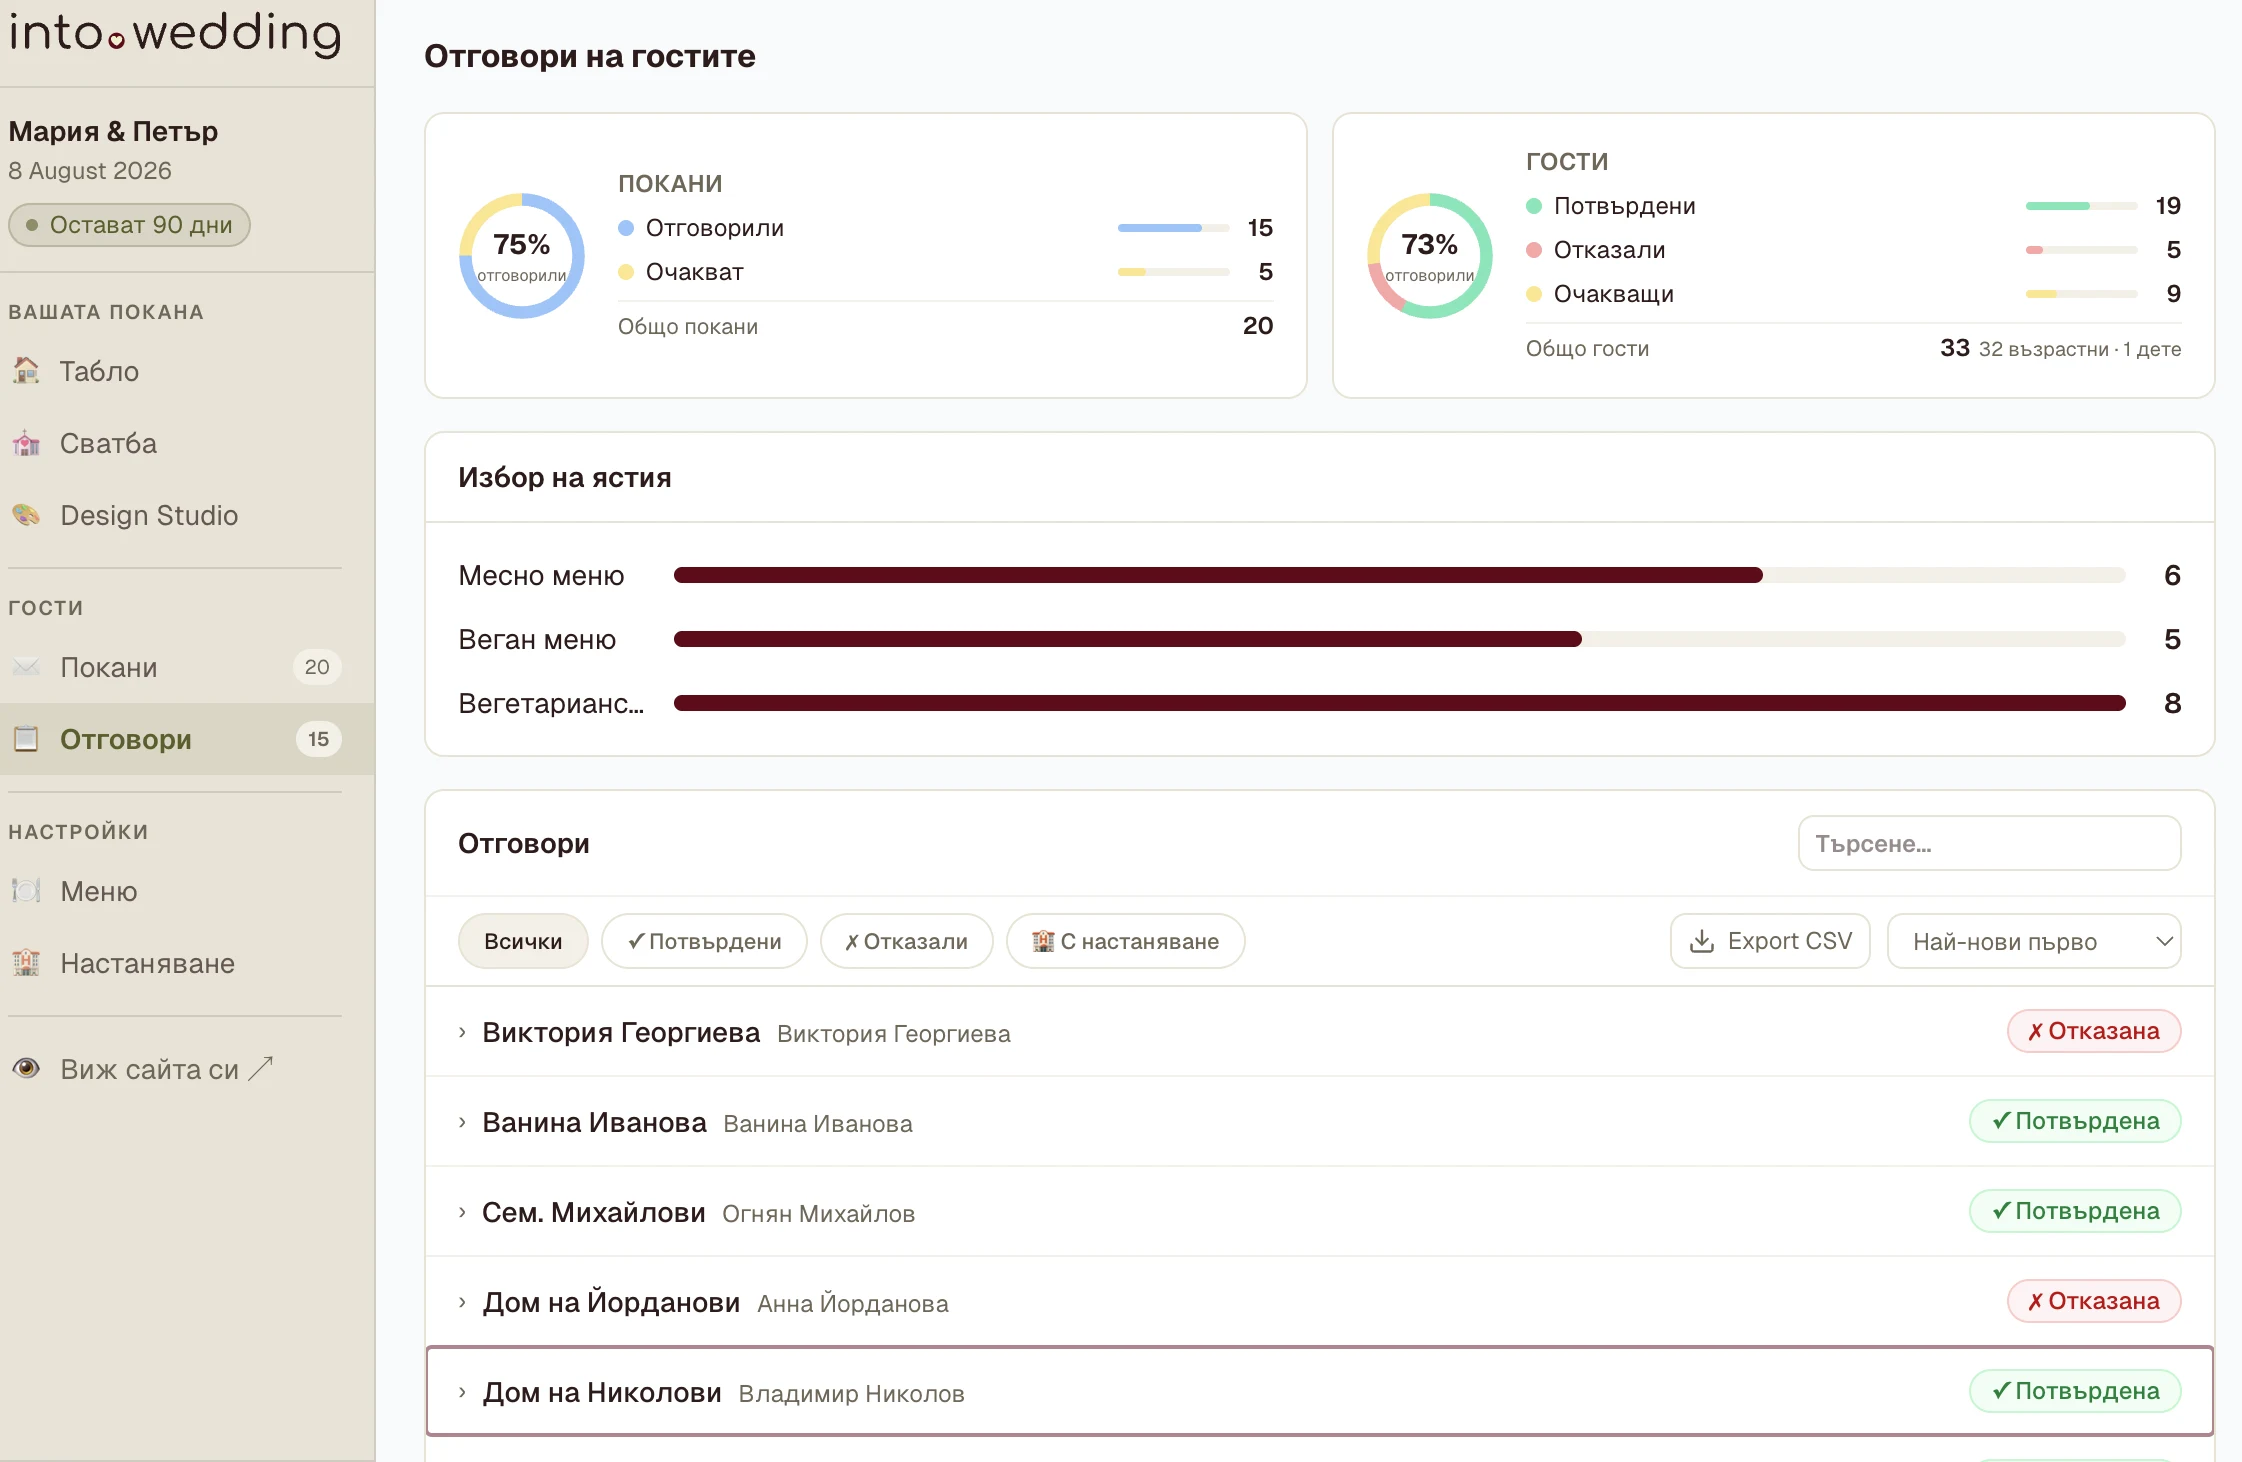Click the Export CSV download icon
2242x1462 pixels.
(1701, 941)
